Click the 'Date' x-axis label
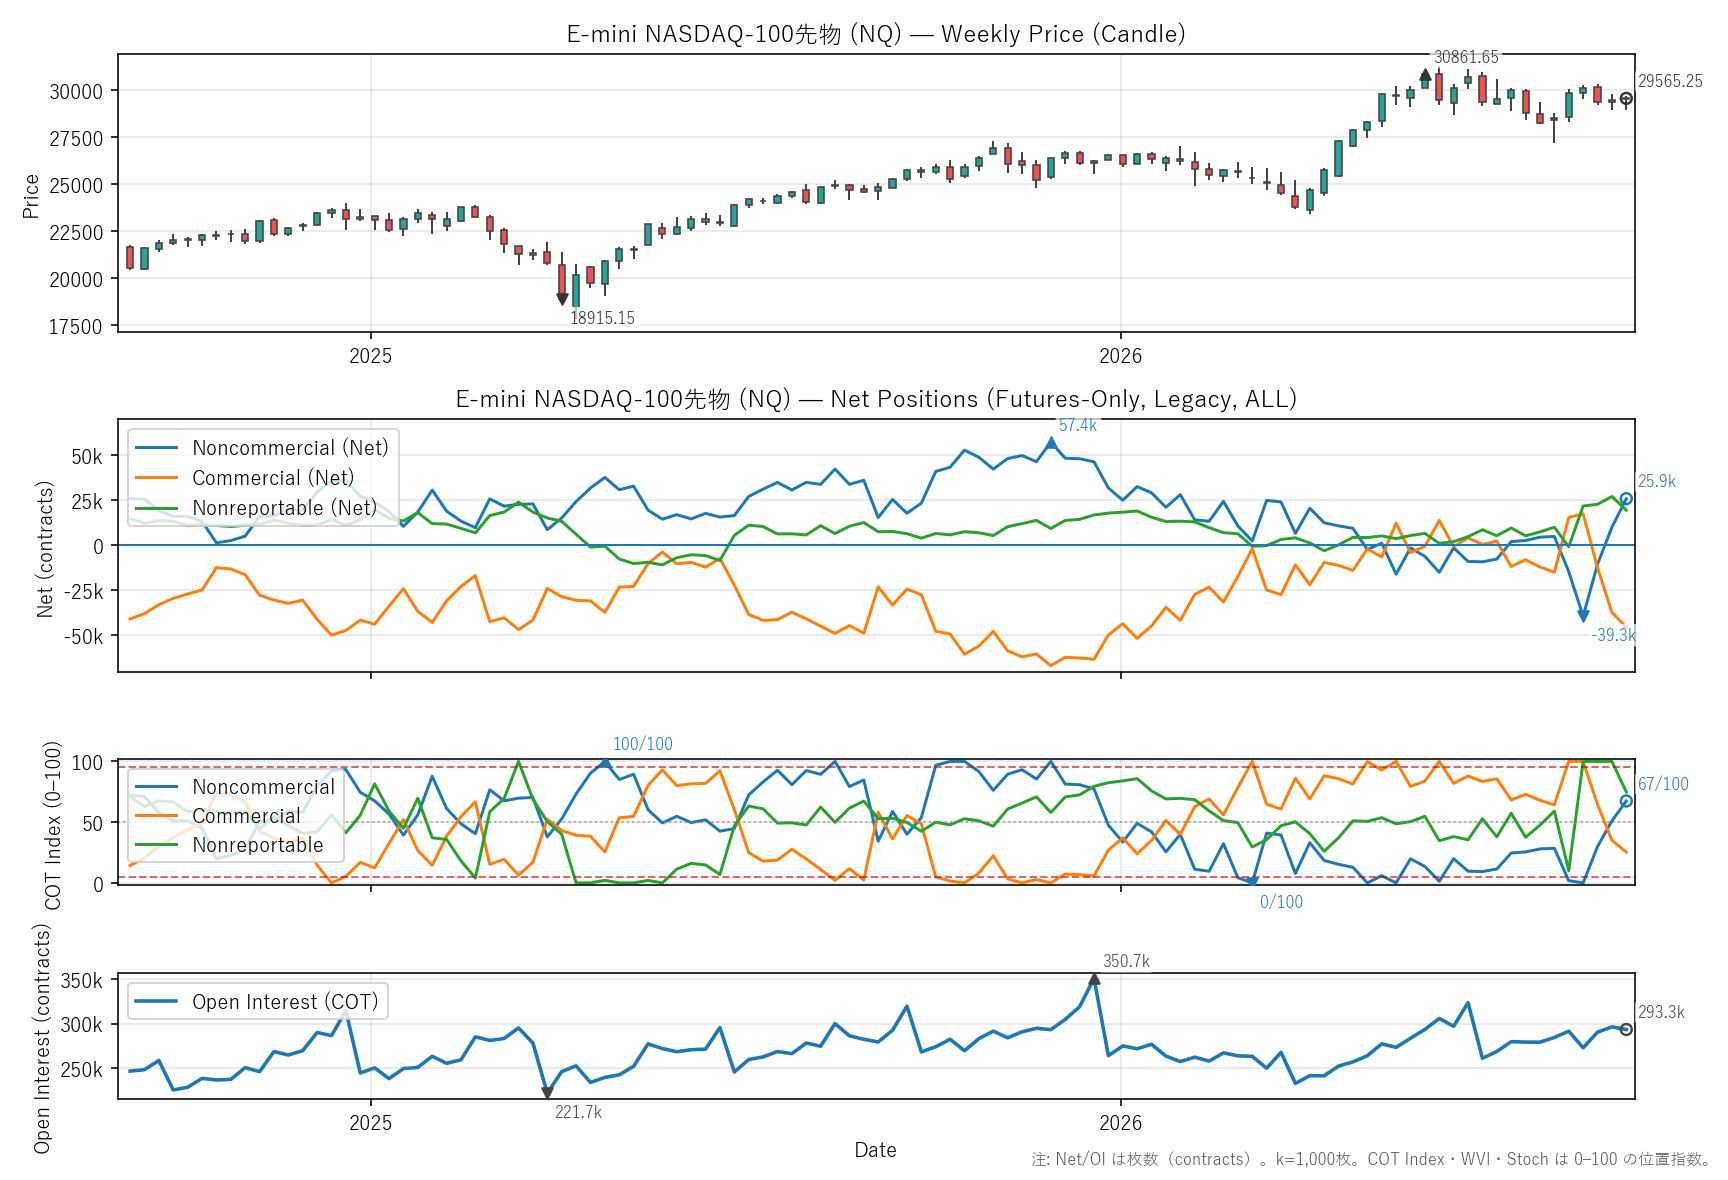 point(875,1150)
